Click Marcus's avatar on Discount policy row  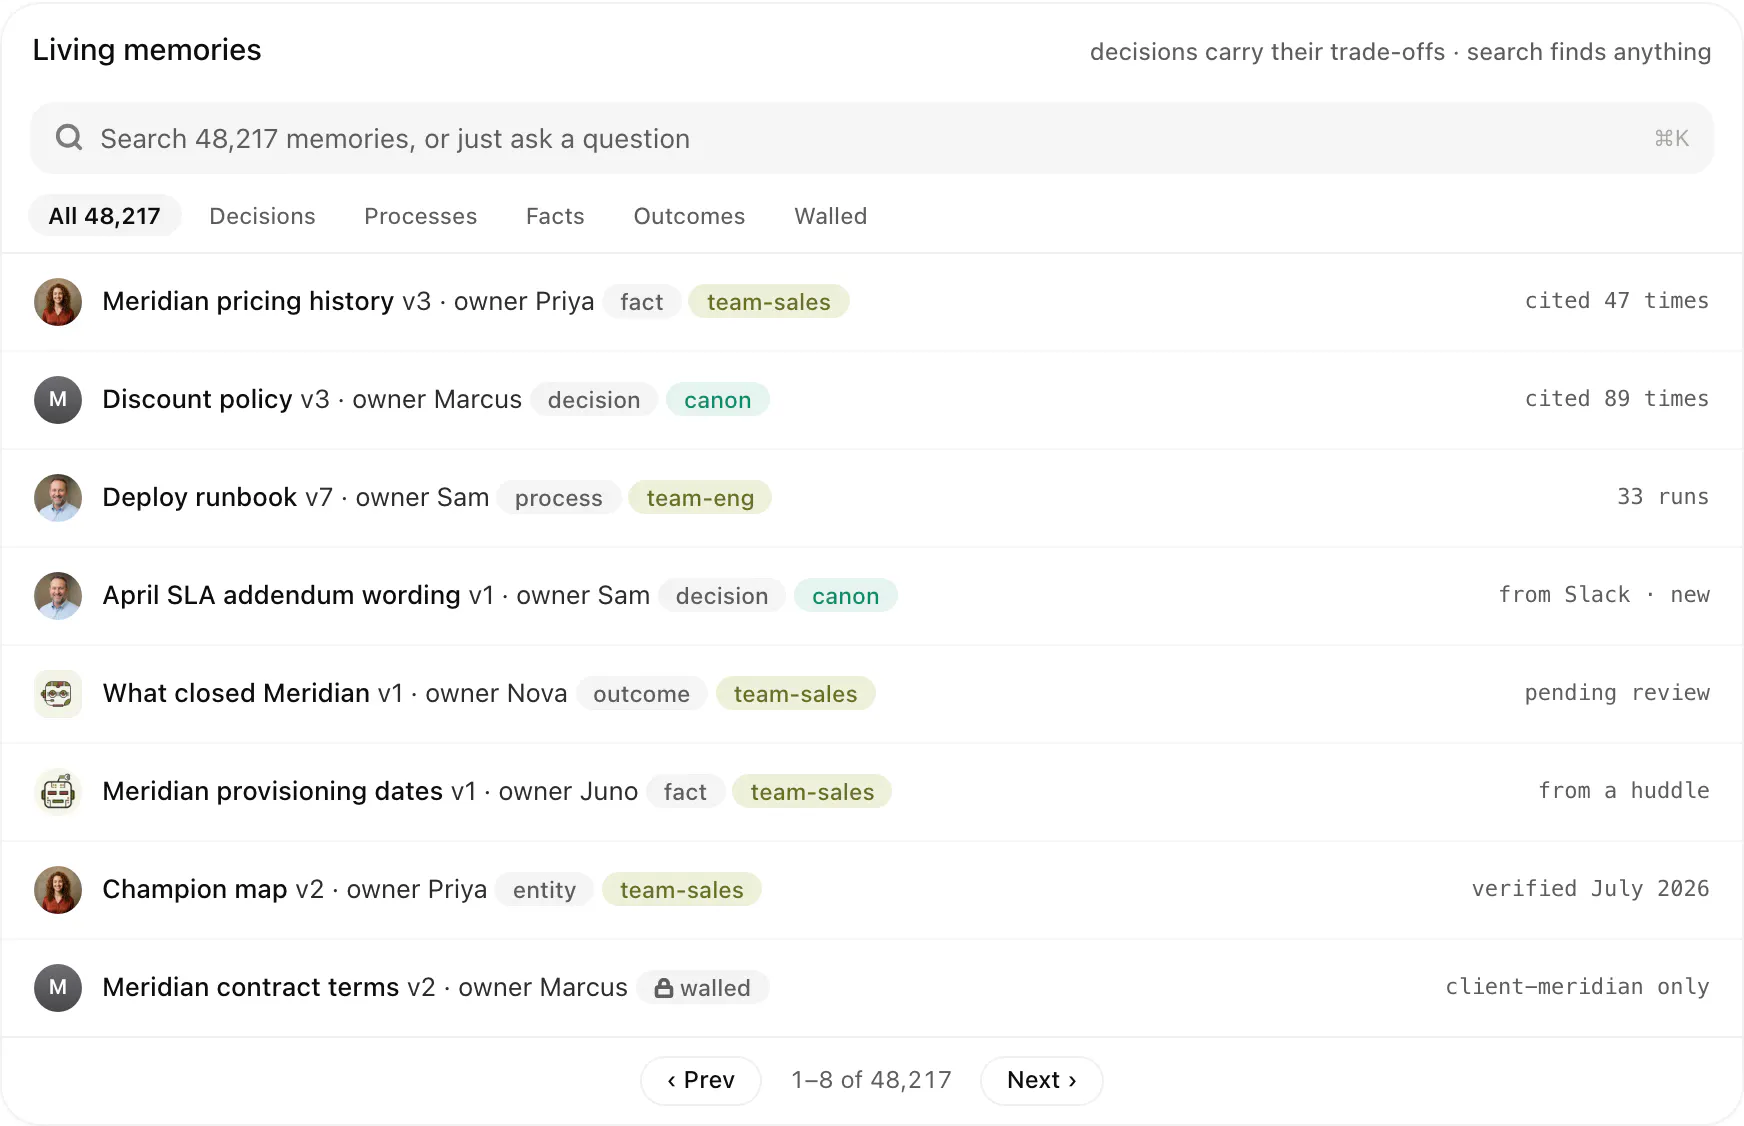pyautogui.click(x=58, y=400)
